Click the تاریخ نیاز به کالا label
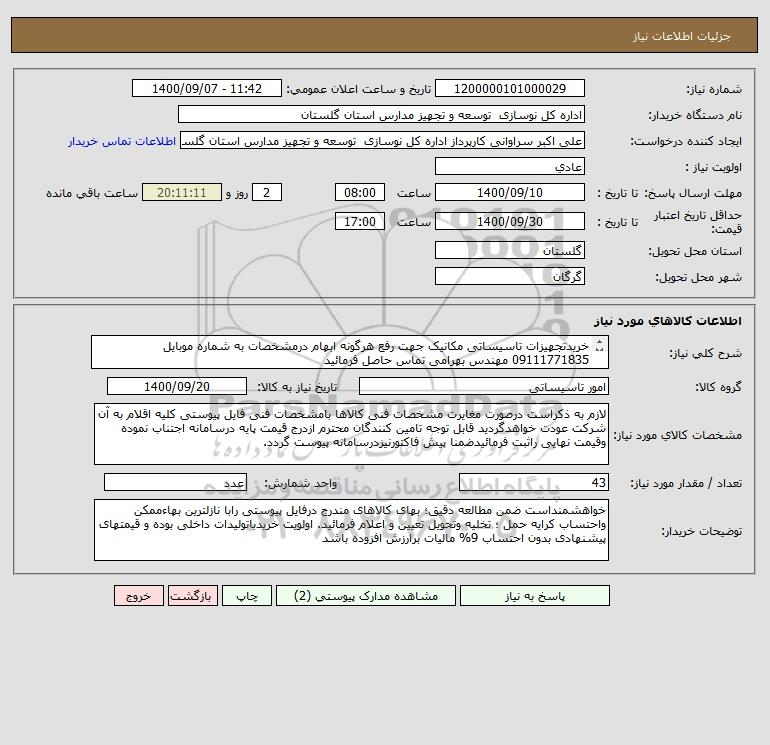Viewport: 770px width, 745px height. click(x=297, y=387)
